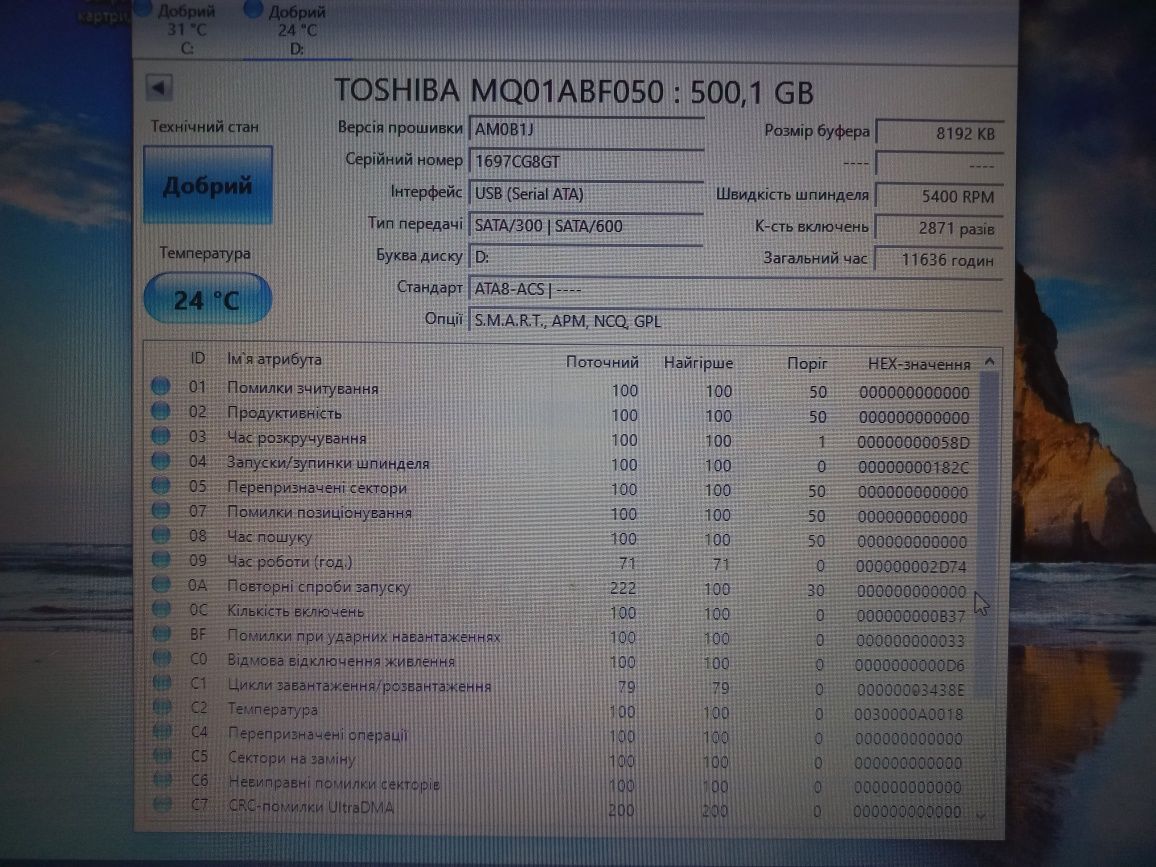The width and height of the screenshot is (1156, 867).
Task: Click the HEX-значення column header
Action: click(919, 364)
